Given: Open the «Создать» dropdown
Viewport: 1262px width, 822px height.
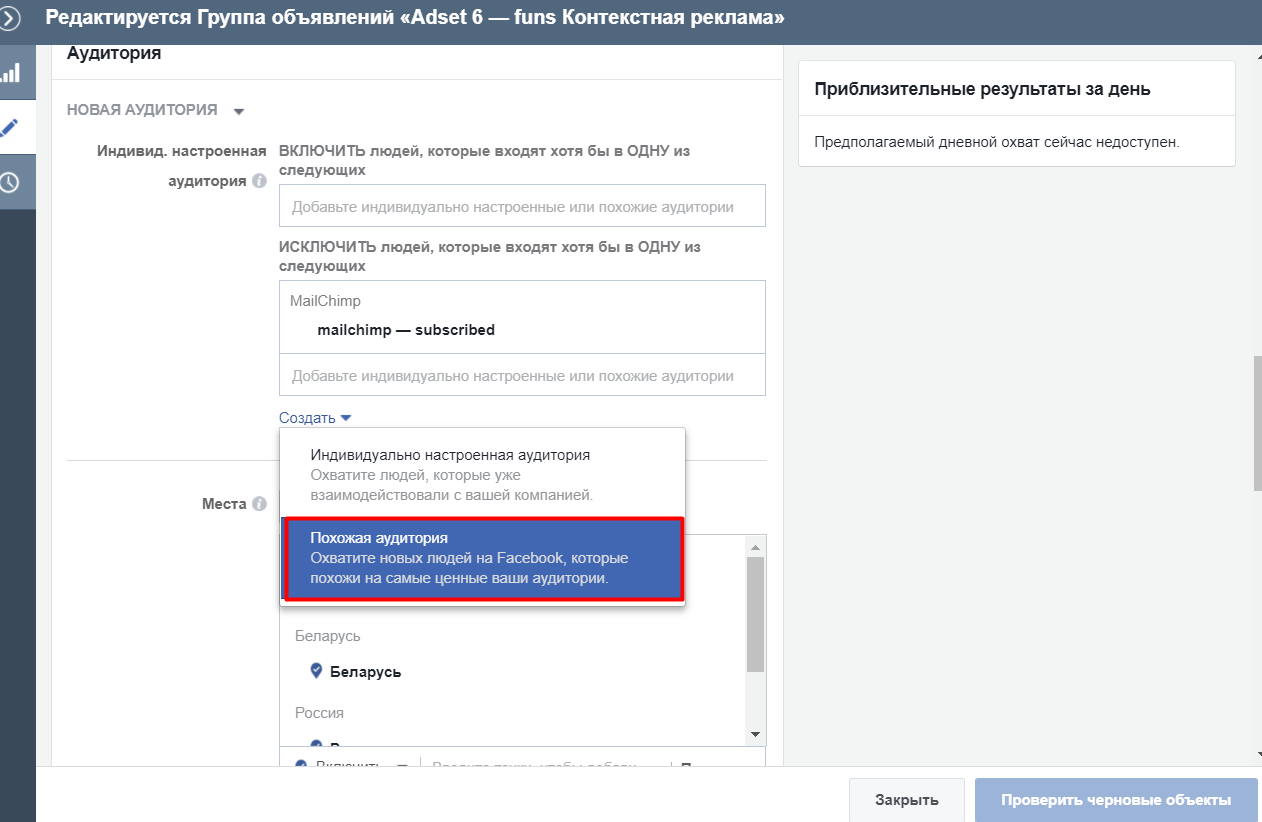Looking at the screenshot, I should (x=315, y=417).
